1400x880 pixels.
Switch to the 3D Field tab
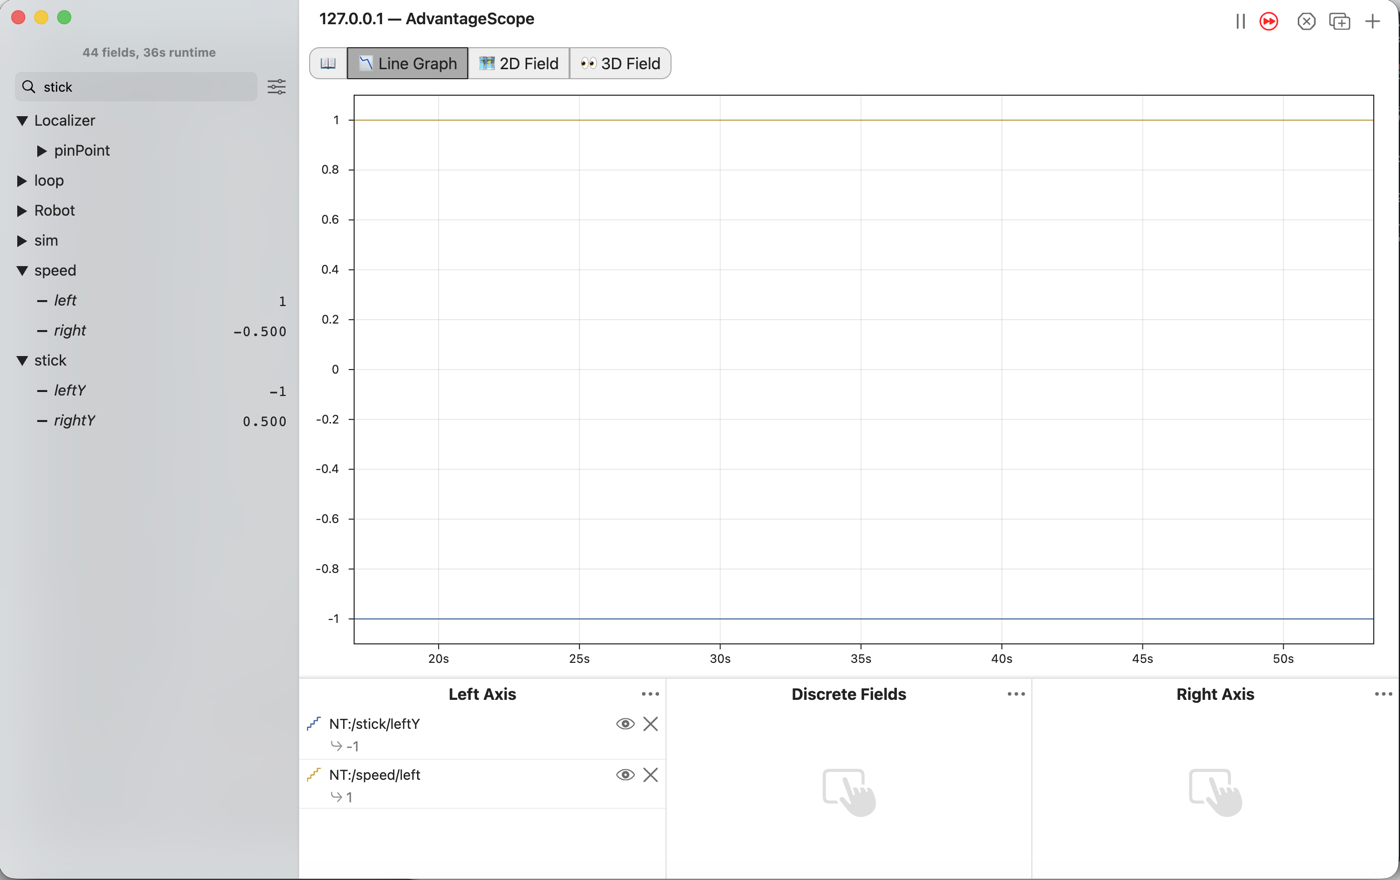coord(621,63)
